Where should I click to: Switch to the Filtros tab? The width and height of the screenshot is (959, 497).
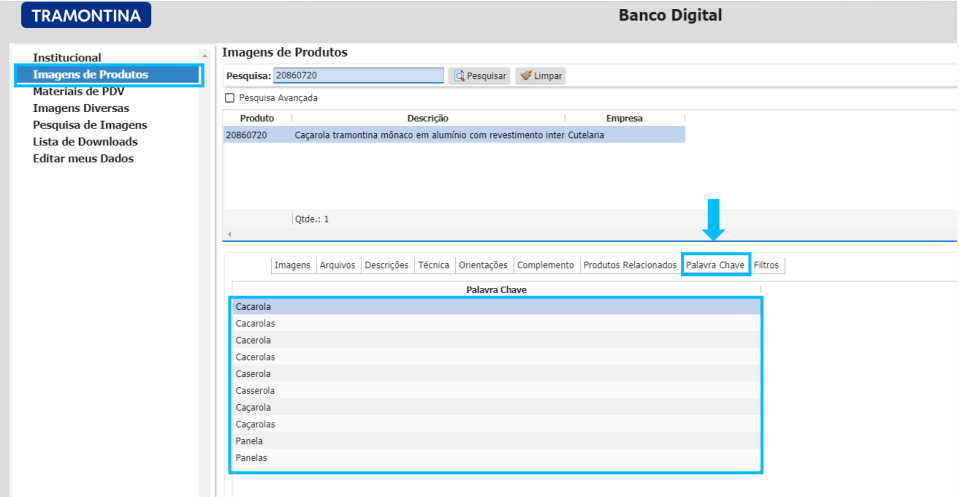tap(766, 265)
